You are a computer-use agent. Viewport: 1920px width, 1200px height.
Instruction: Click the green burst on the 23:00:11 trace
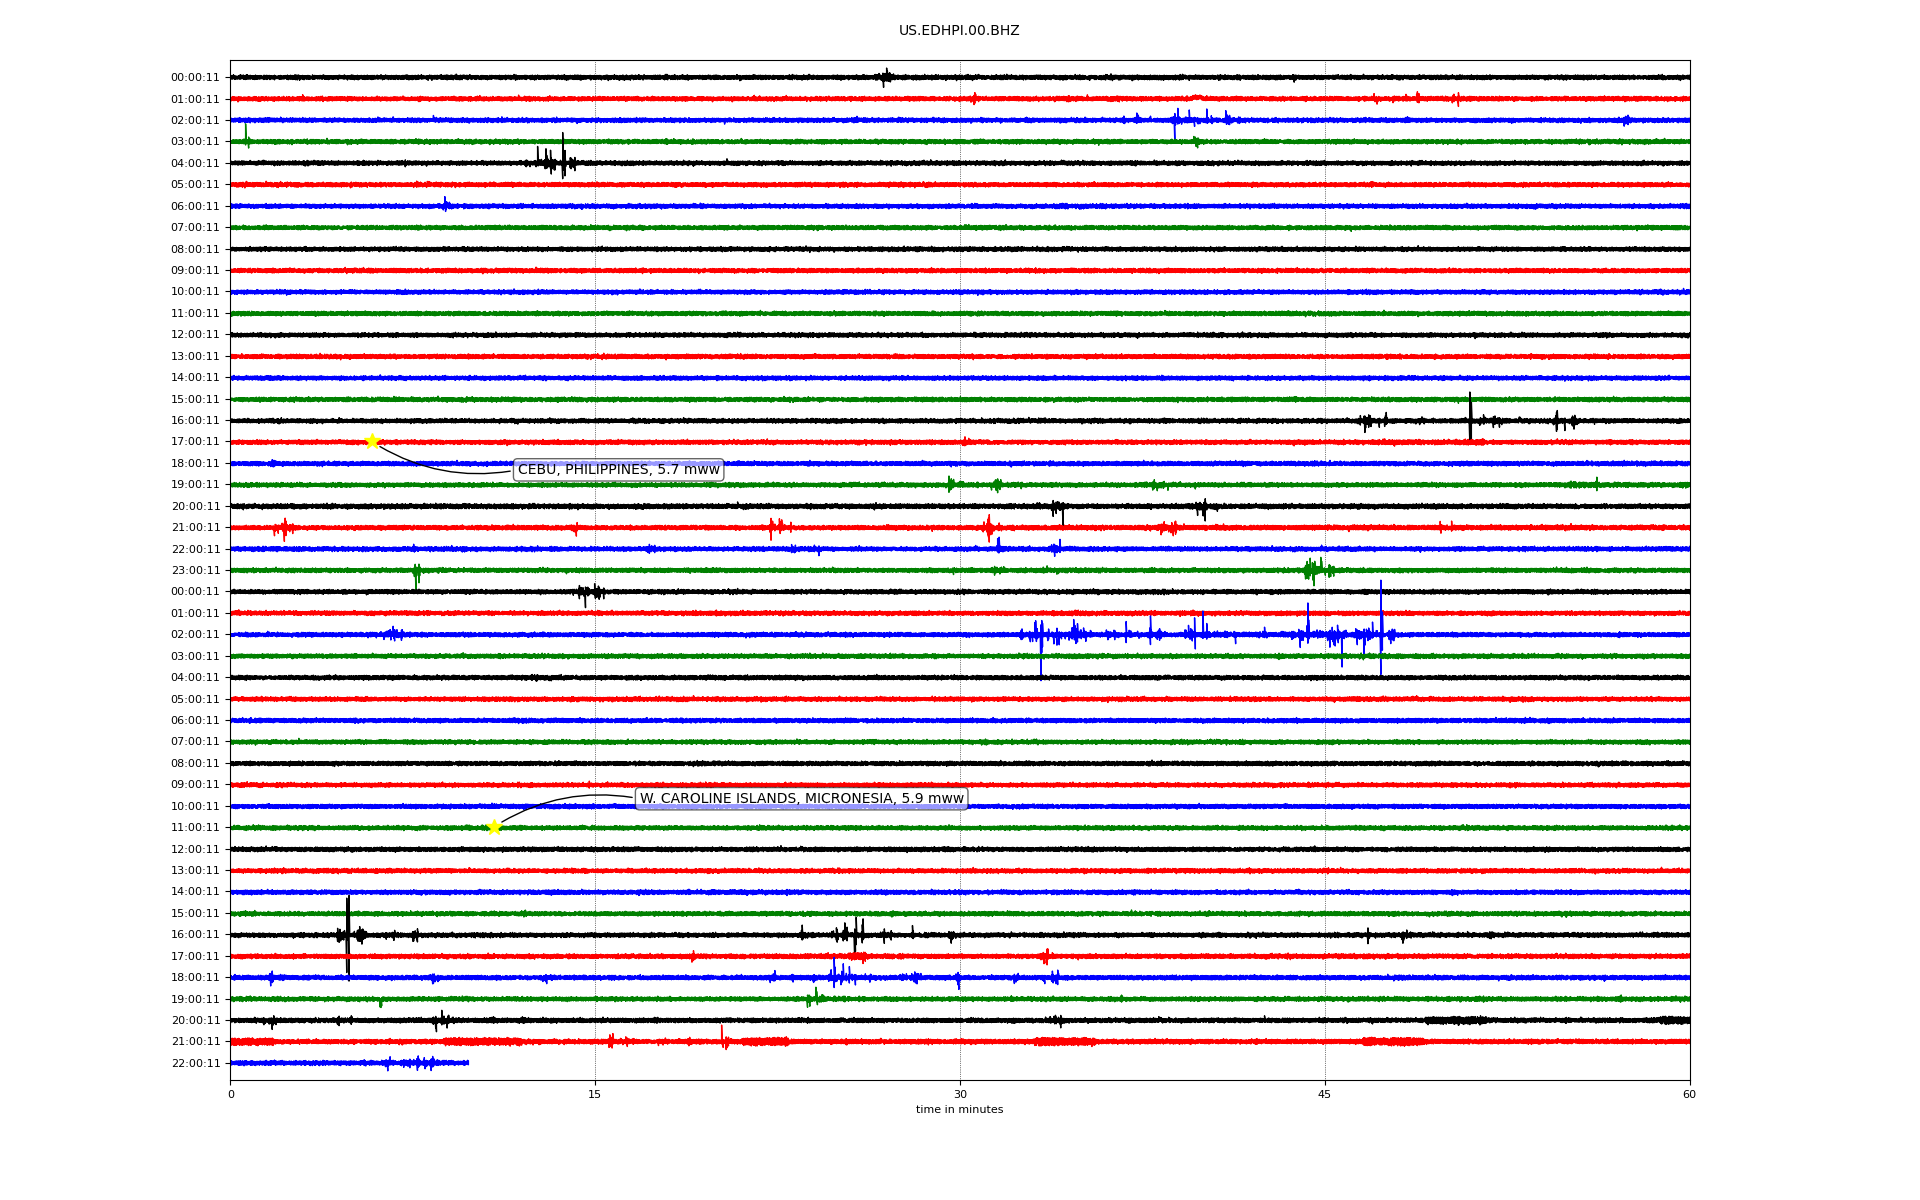click(1315, 570)
